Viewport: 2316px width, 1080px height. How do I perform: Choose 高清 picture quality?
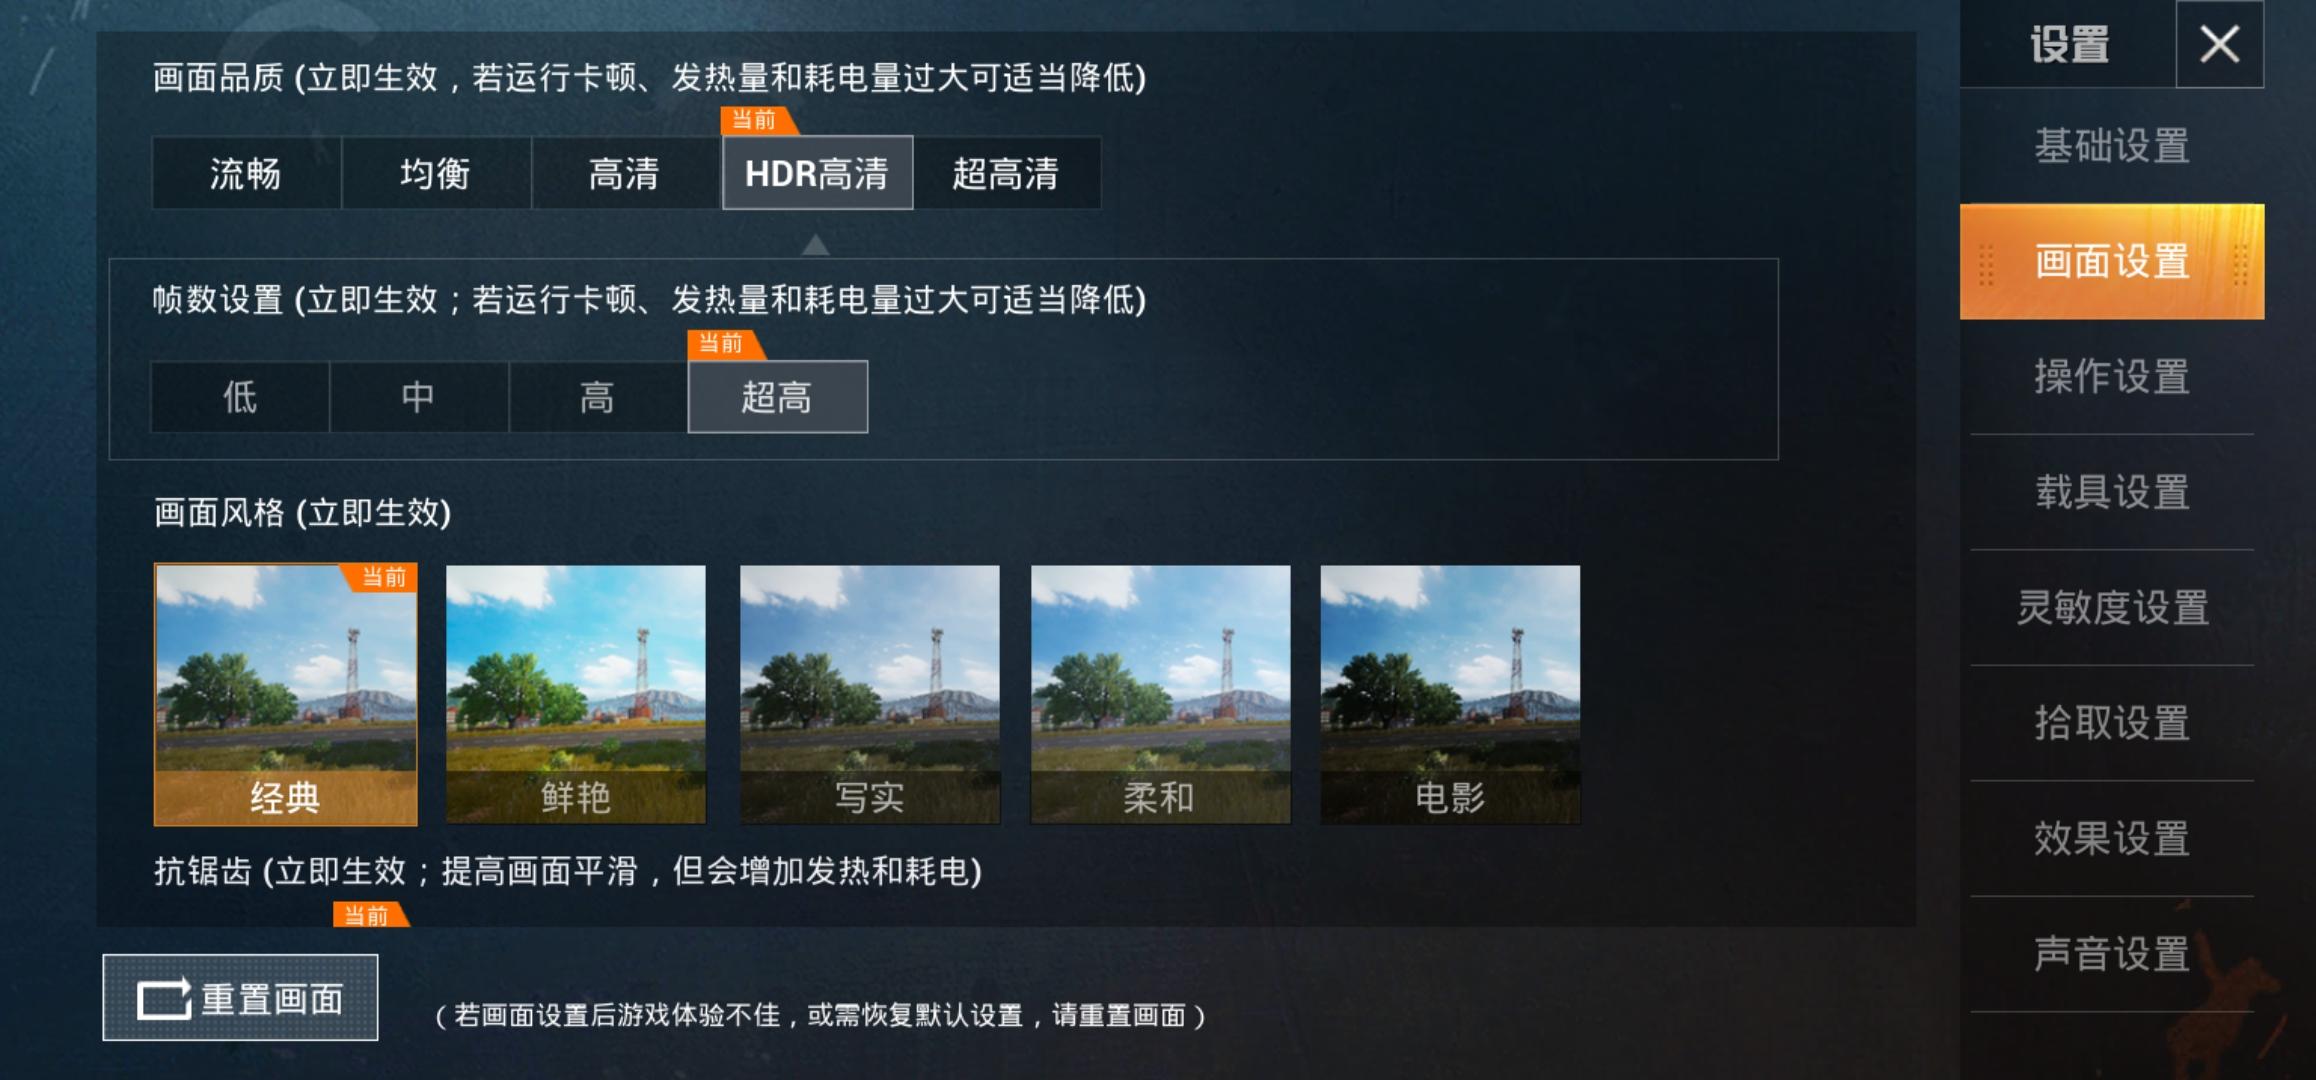pos(626,173)
